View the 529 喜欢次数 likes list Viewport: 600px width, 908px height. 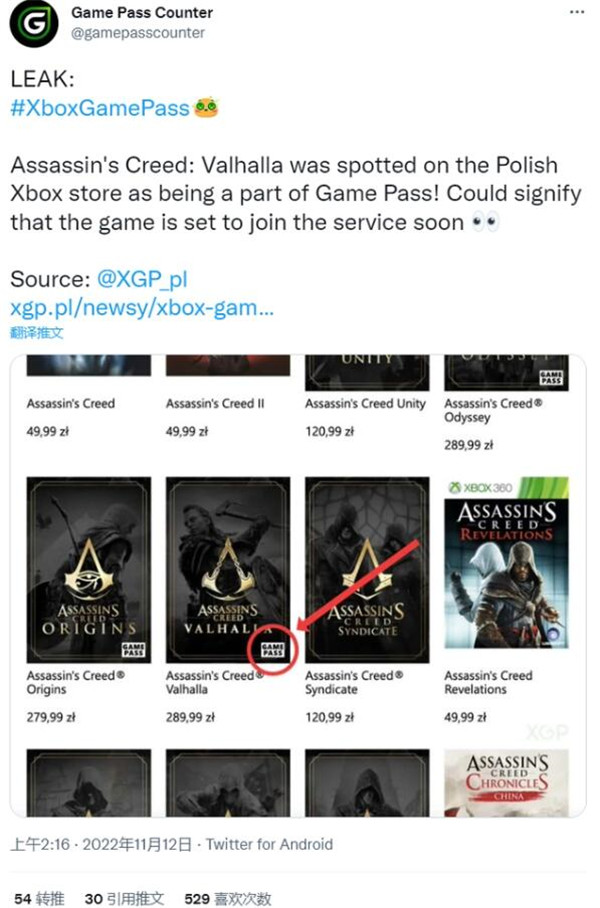tap(228, 898)
